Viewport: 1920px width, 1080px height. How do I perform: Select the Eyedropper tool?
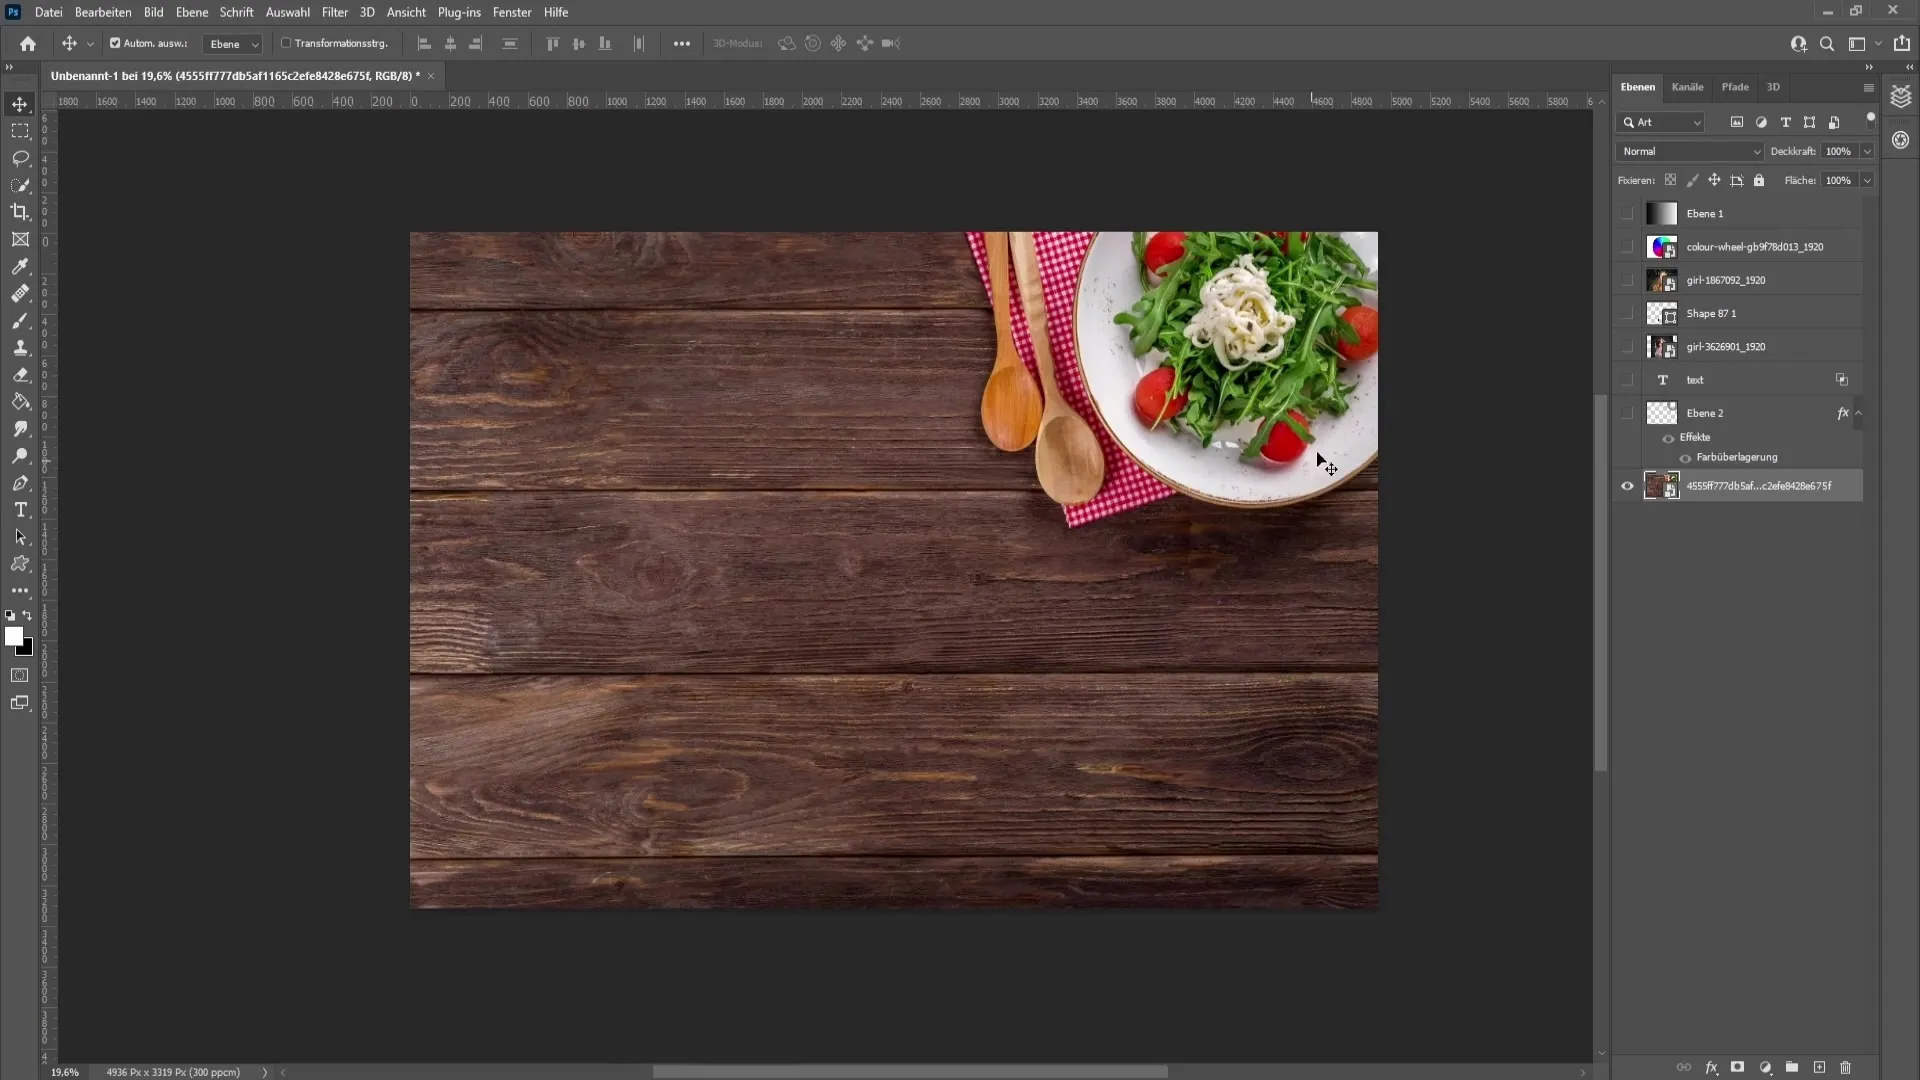tap(20, 265)
